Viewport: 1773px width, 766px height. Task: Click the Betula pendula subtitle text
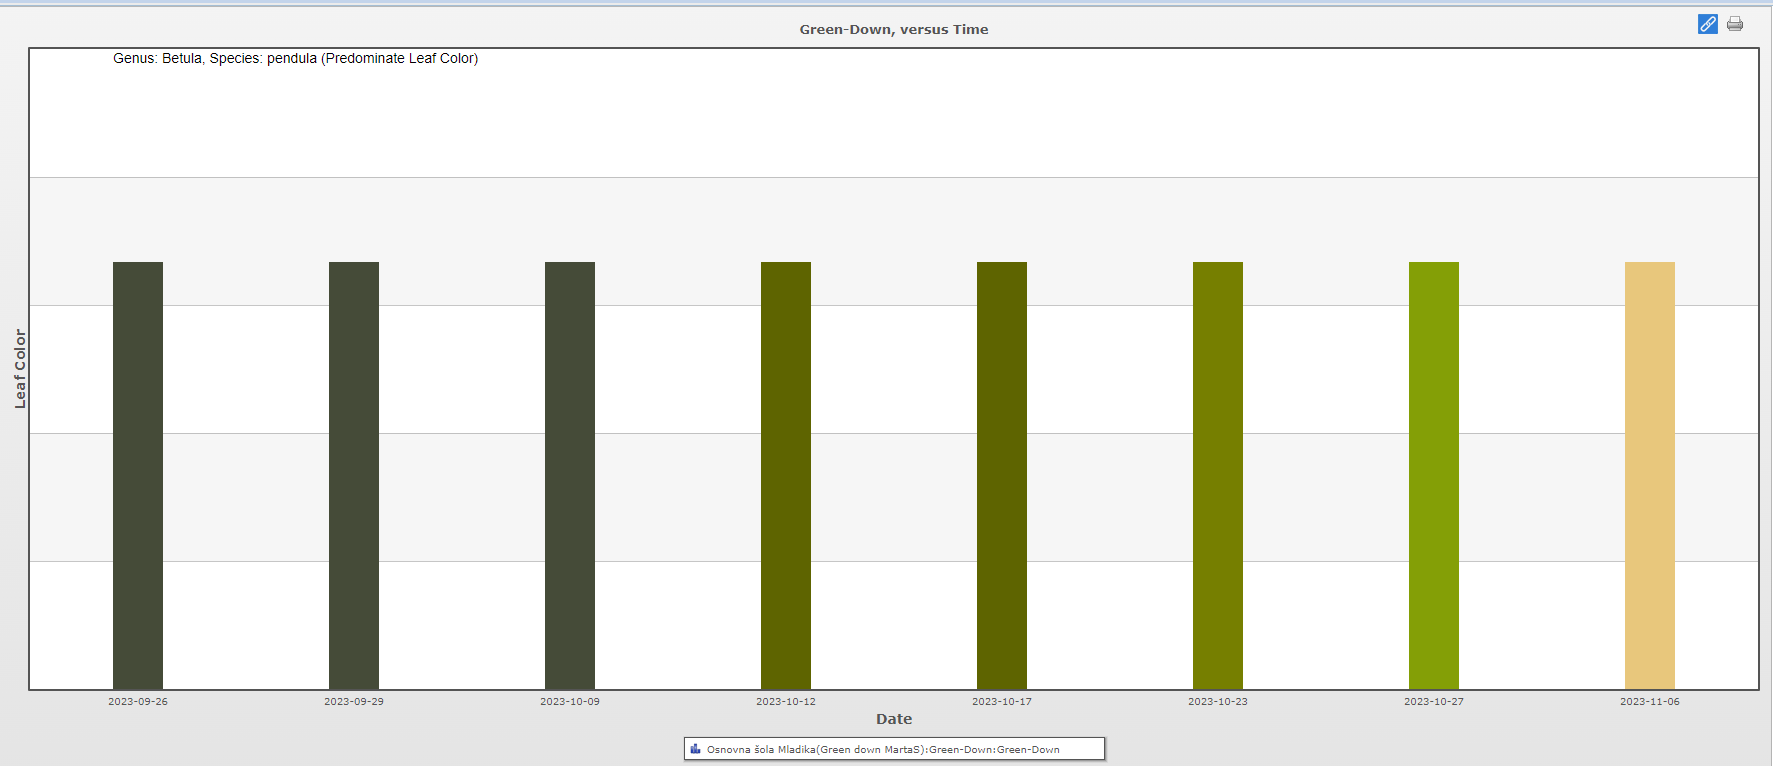tap(295, 59)
